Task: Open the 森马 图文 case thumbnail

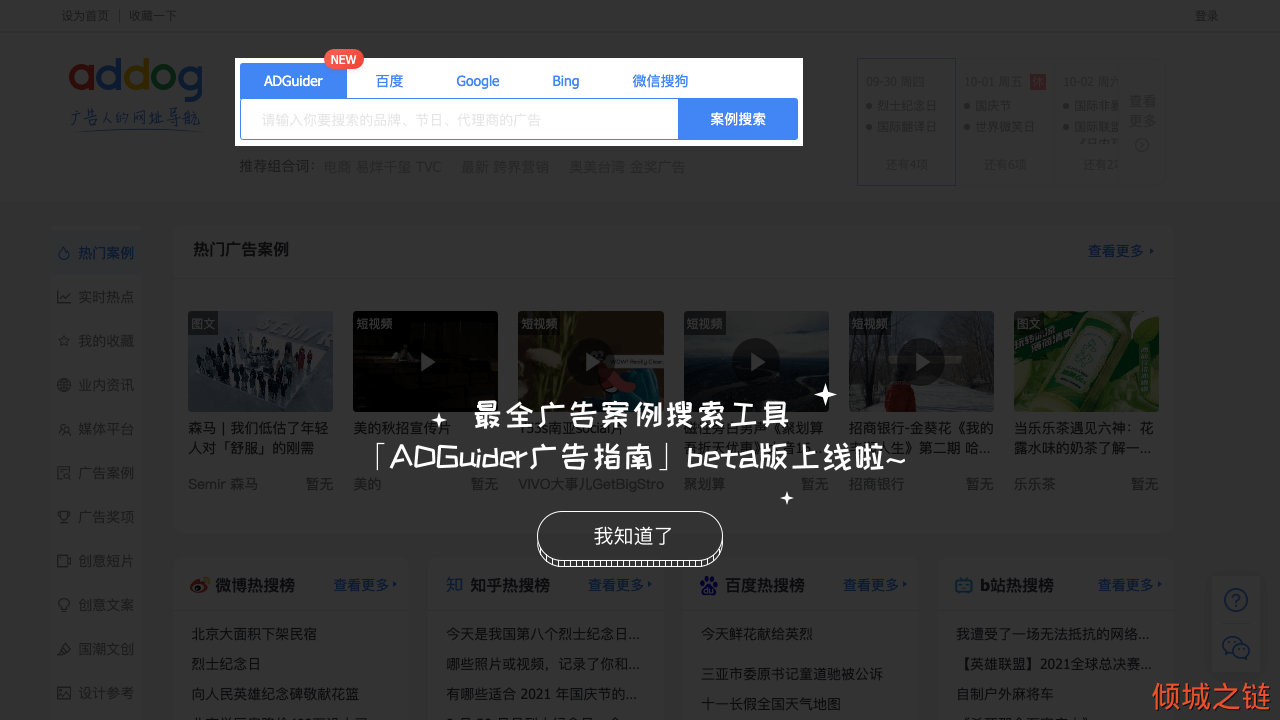Action: coord(260,361)
